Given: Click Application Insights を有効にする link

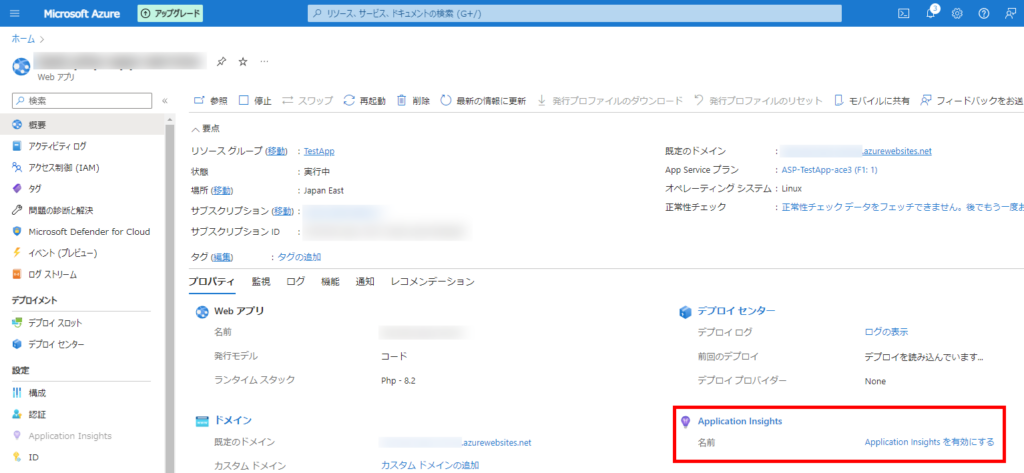Looking at the screenshot, I should pos(929,442).
